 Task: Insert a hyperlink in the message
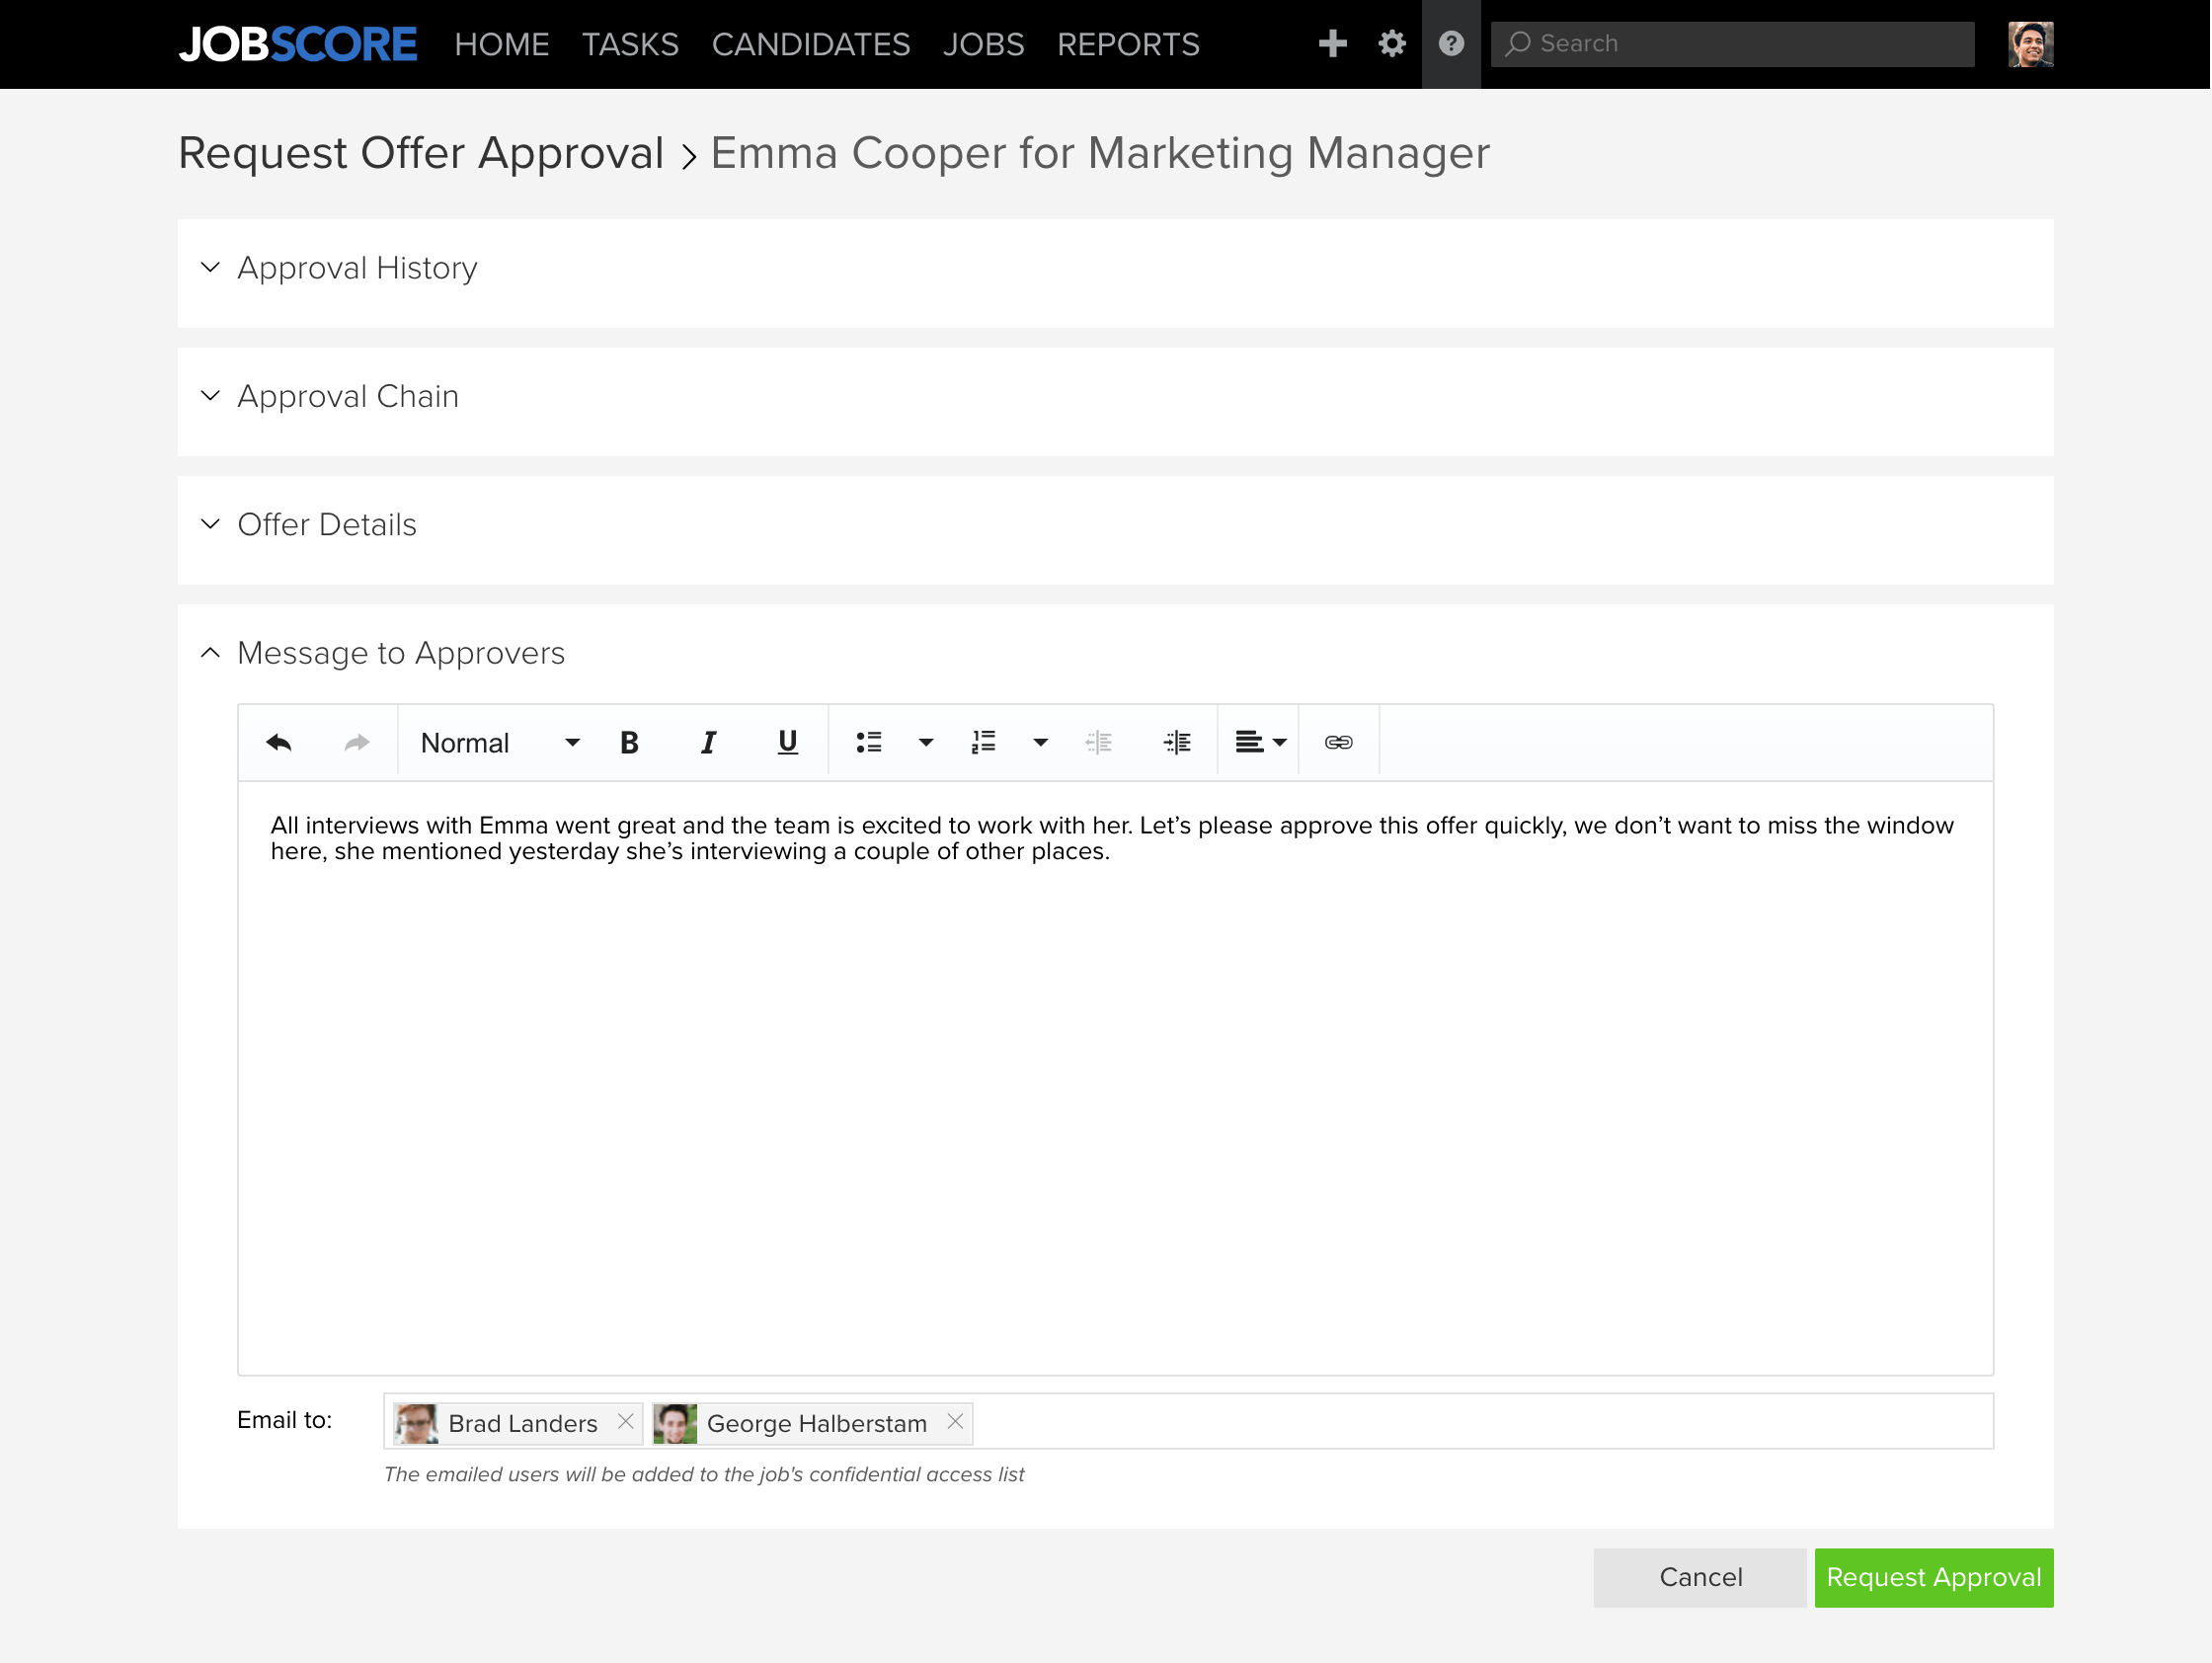click(x=1338, y=742)
